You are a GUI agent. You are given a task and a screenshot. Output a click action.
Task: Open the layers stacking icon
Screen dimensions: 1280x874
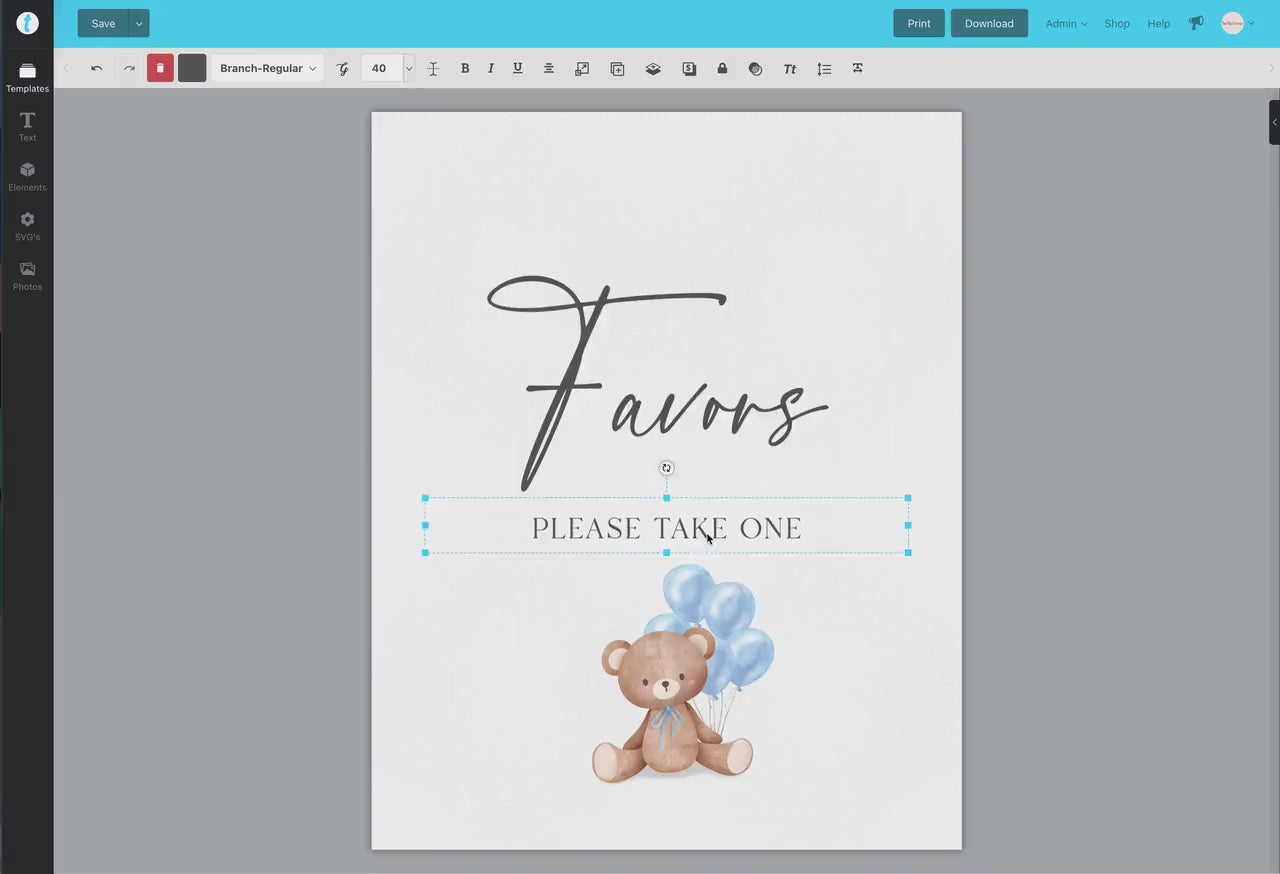[653, 68]
